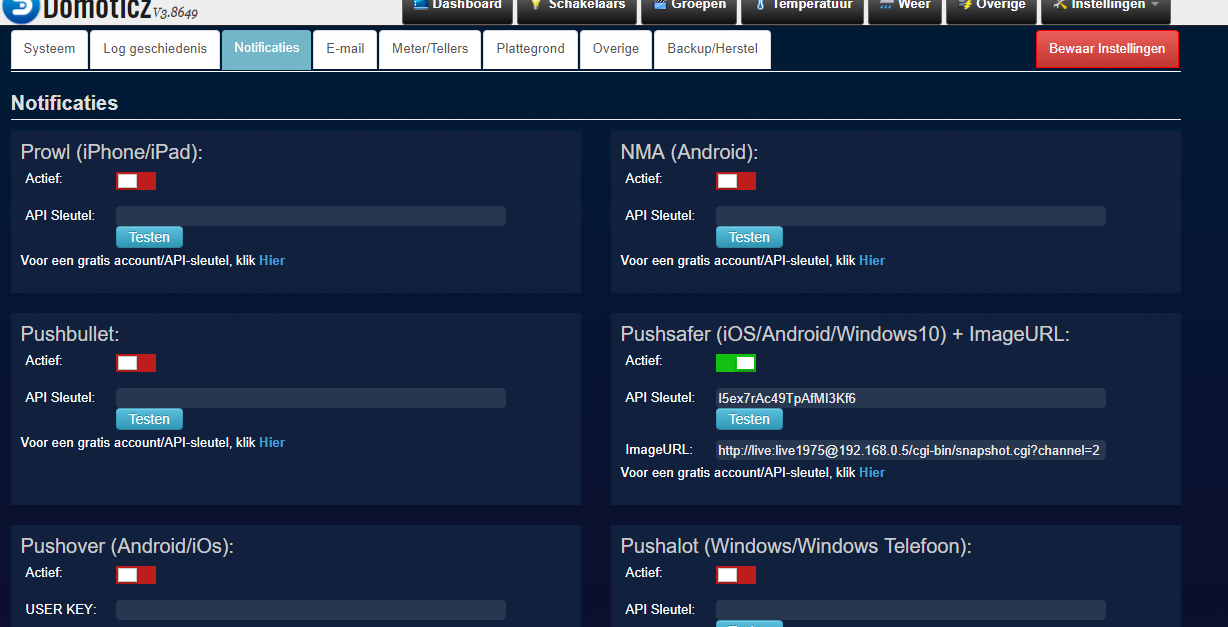Test the Pushbullet notification
Screen dimensions: 1228x627
[x=149, y=419]
